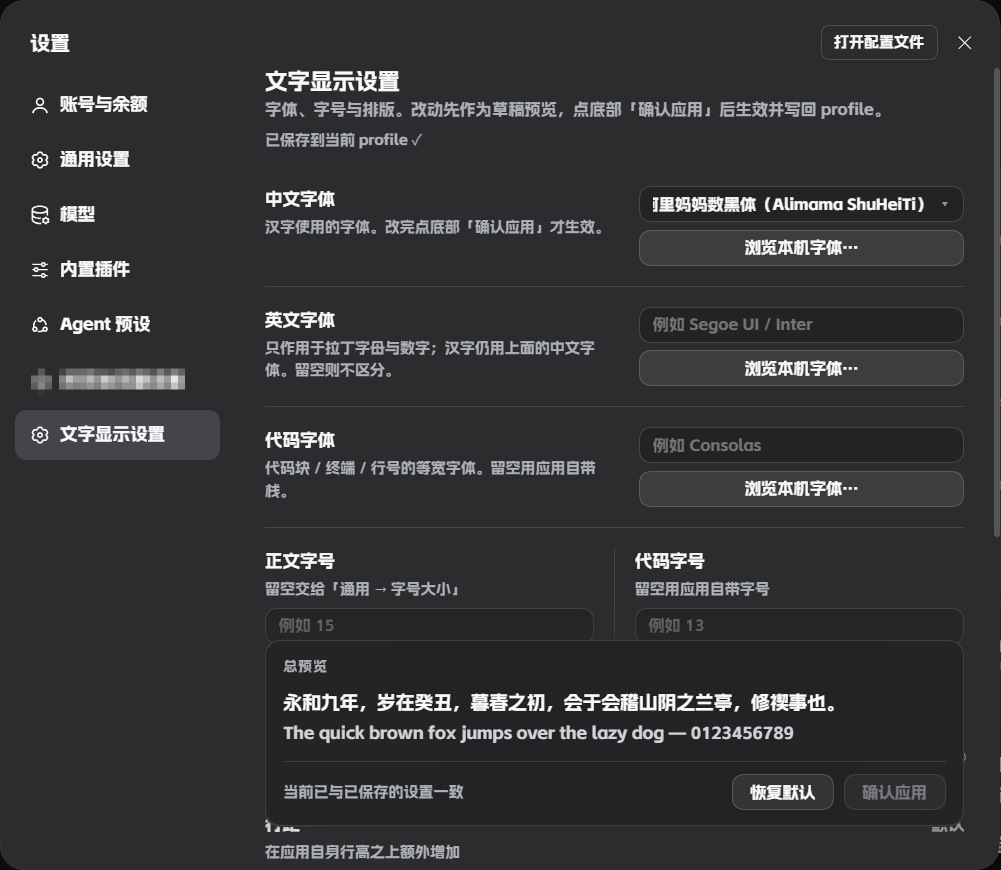This screenshot has height=870, width=1001.
Task: Go to 通用设置 in the sidebar
Action: 117,160
